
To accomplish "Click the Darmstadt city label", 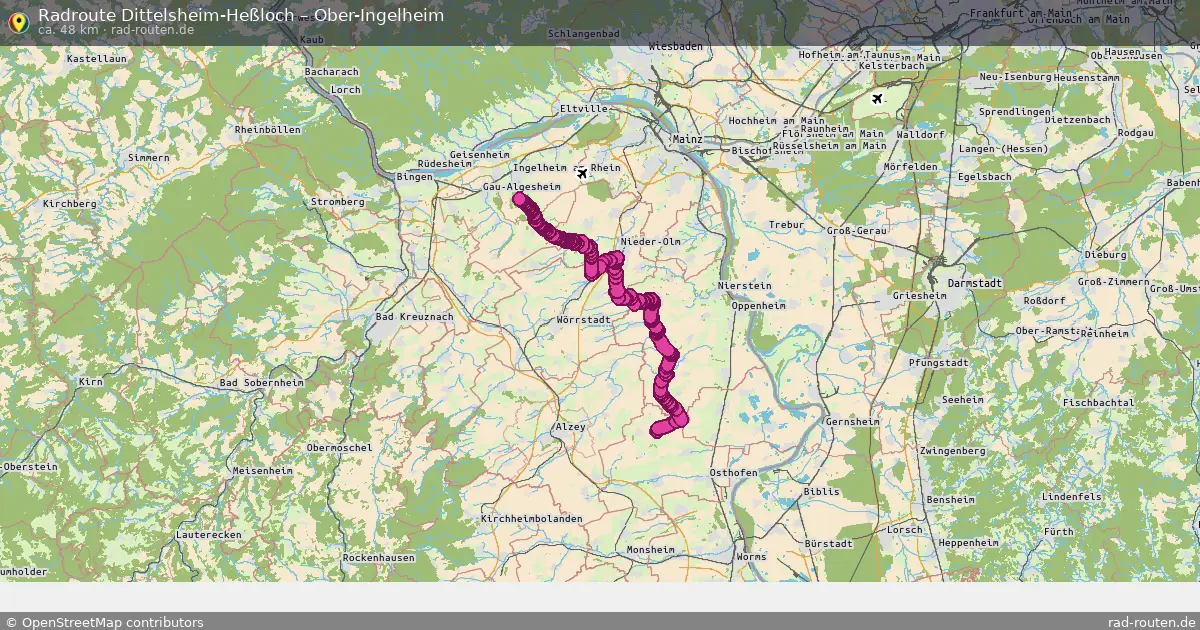I will click(x=974, y=284).
